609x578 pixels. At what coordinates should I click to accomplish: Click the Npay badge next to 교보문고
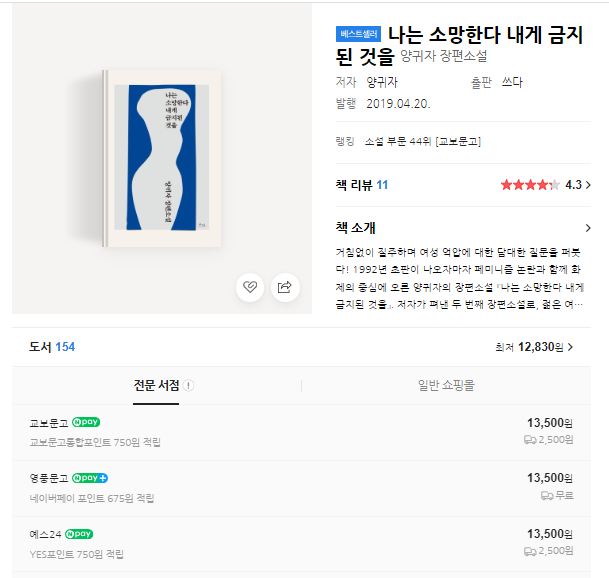86,422
